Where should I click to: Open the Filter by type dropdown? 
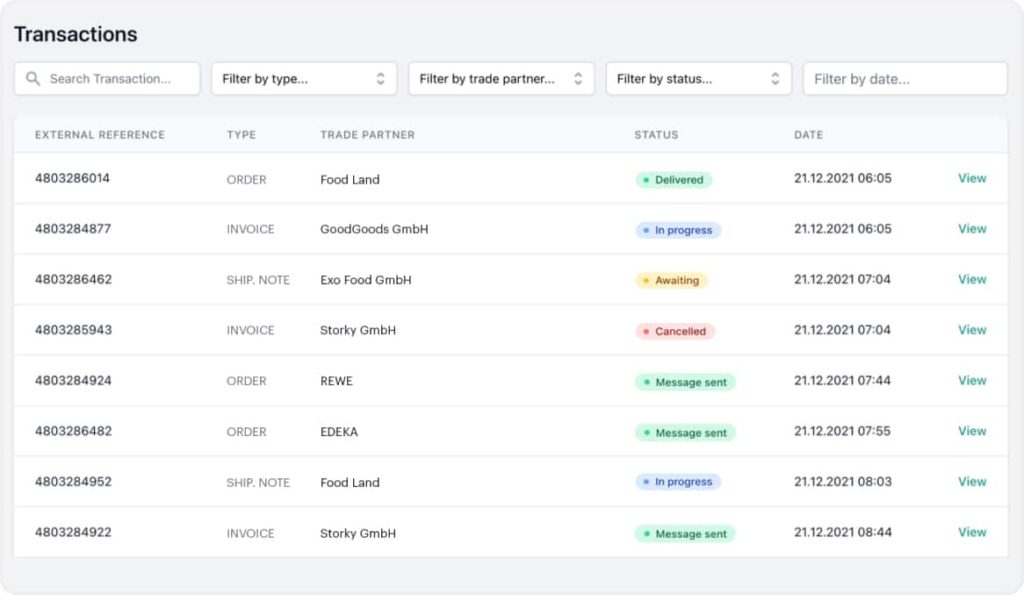coord(304,79)
